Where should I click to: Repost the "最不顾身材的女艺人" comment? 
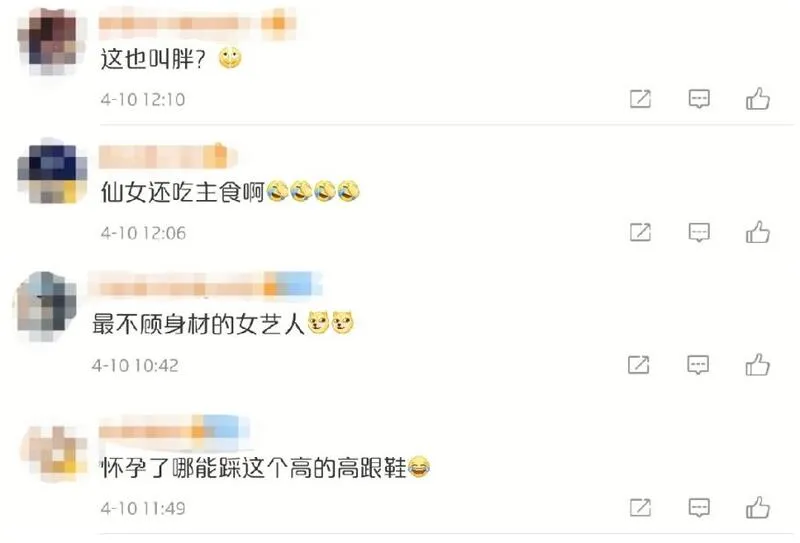pos(639,365)
